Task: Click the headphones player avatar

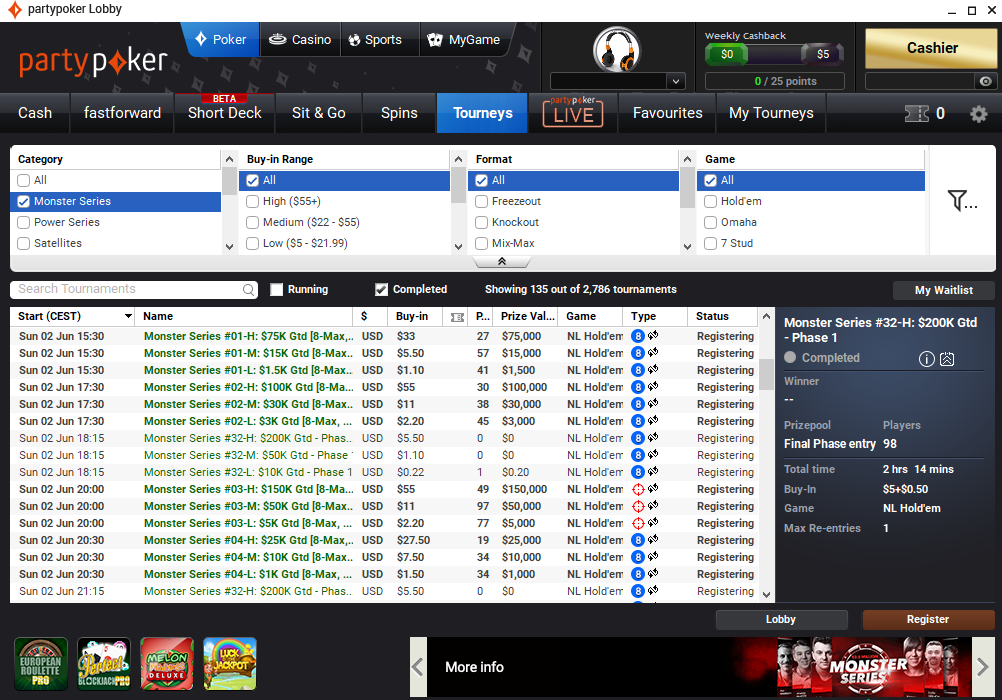Action: [616, 49]
